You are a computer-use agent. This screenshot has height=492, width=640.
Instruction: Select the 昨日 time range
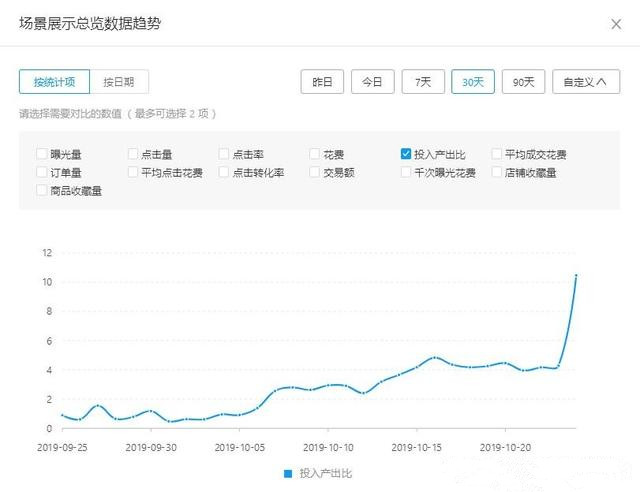[322, 82]
